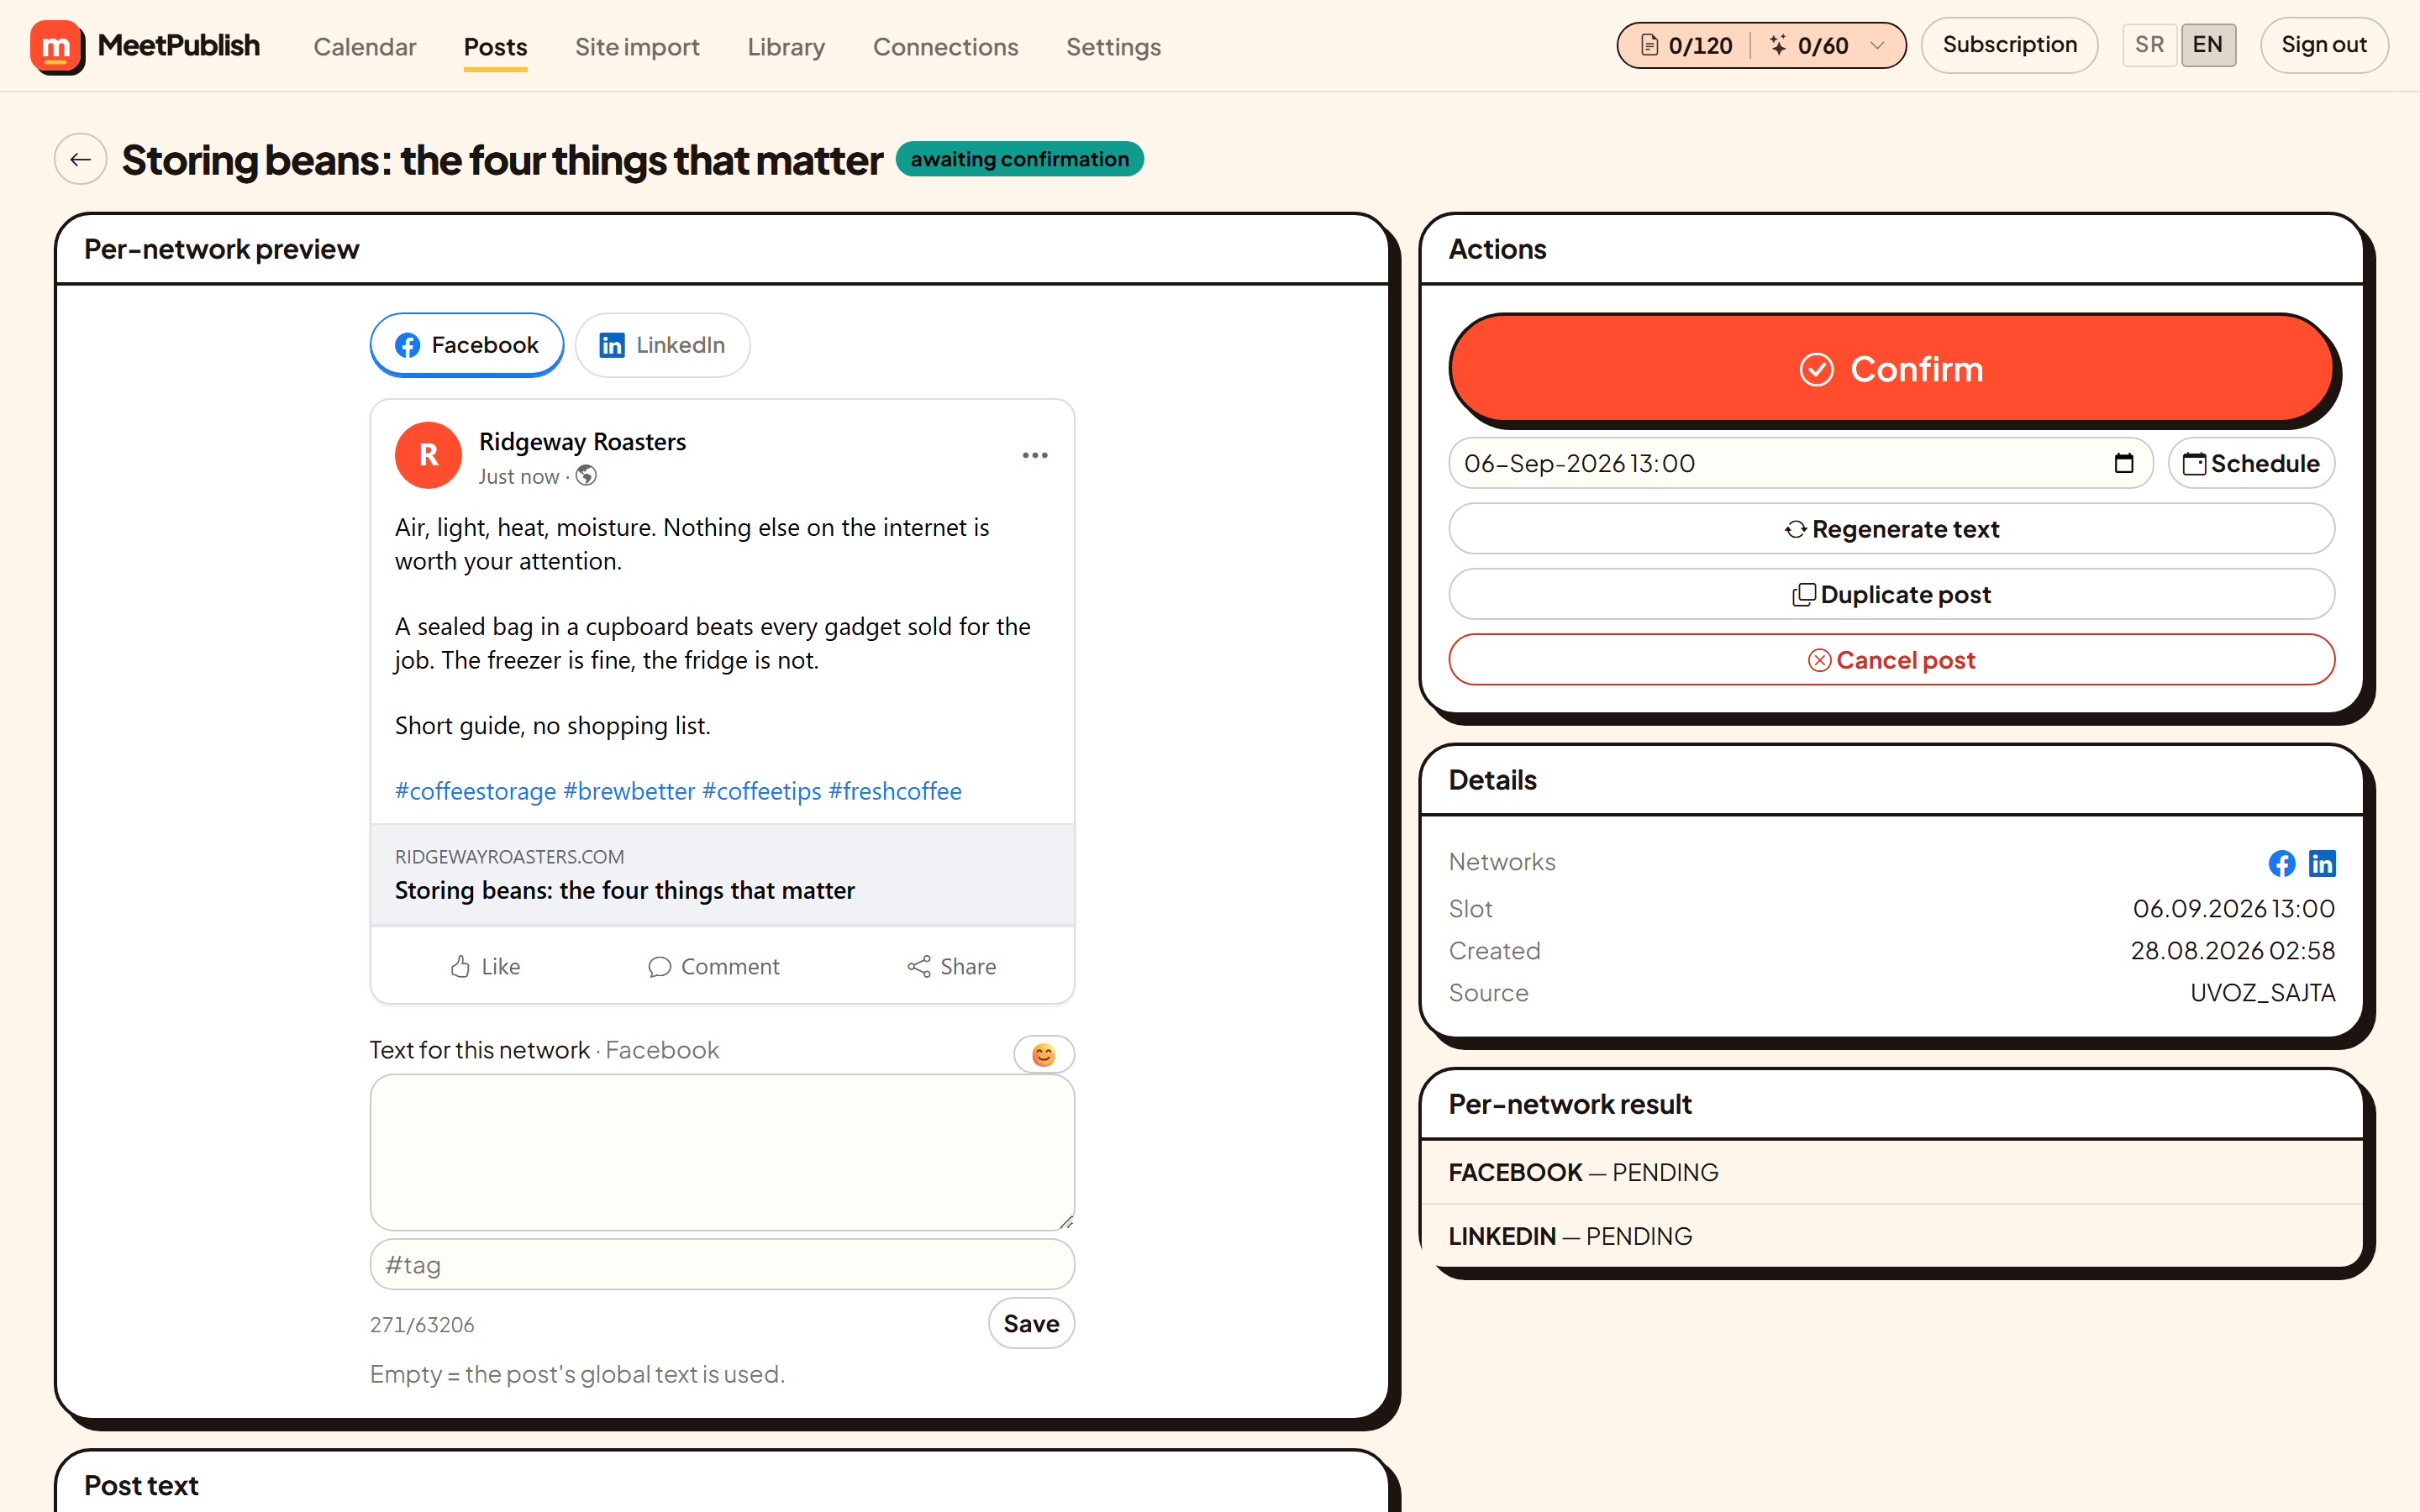Click Duplicate post
The width and height of the screenshot is (2420, 1512).
point(1891,594)
